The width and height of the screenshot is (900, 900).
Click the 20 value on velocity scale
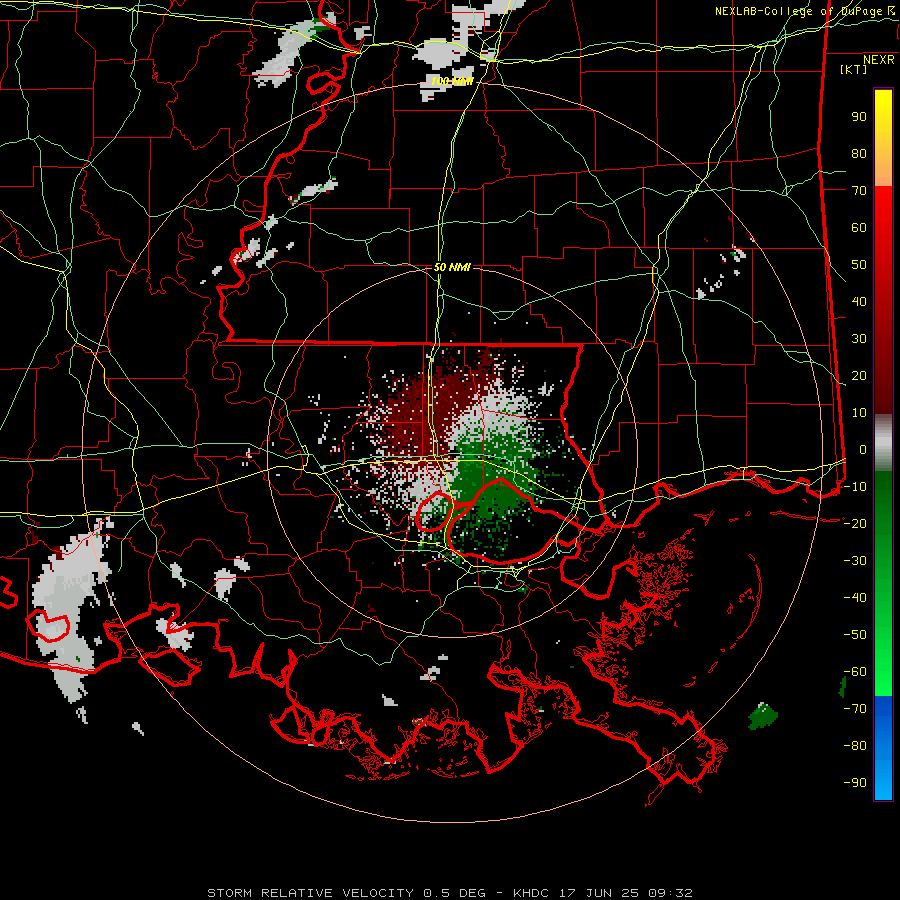click(859, 375)
